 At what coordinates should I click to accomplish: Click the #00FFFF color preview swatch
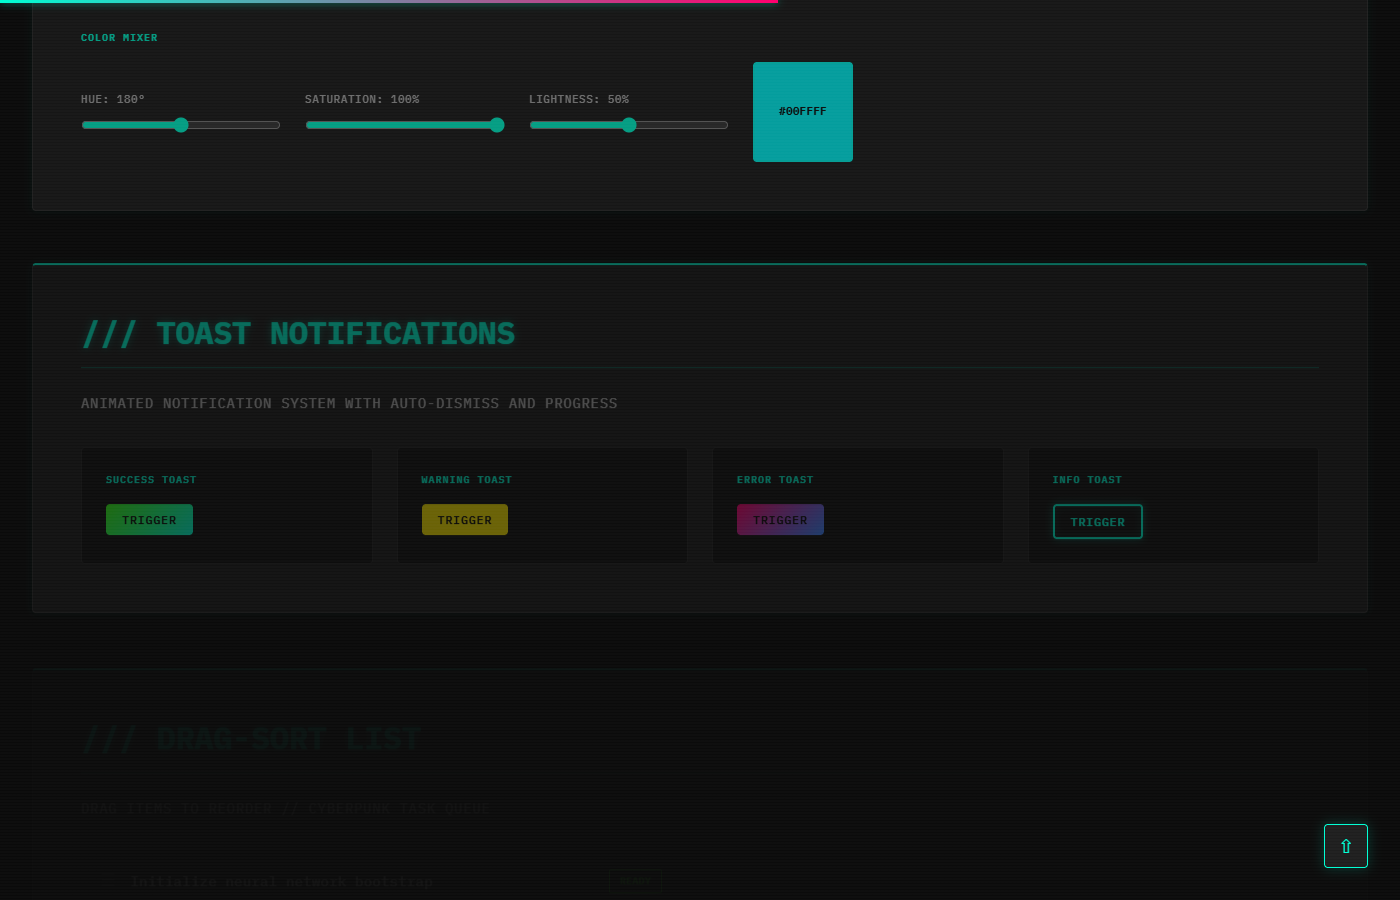pos(803,111)
